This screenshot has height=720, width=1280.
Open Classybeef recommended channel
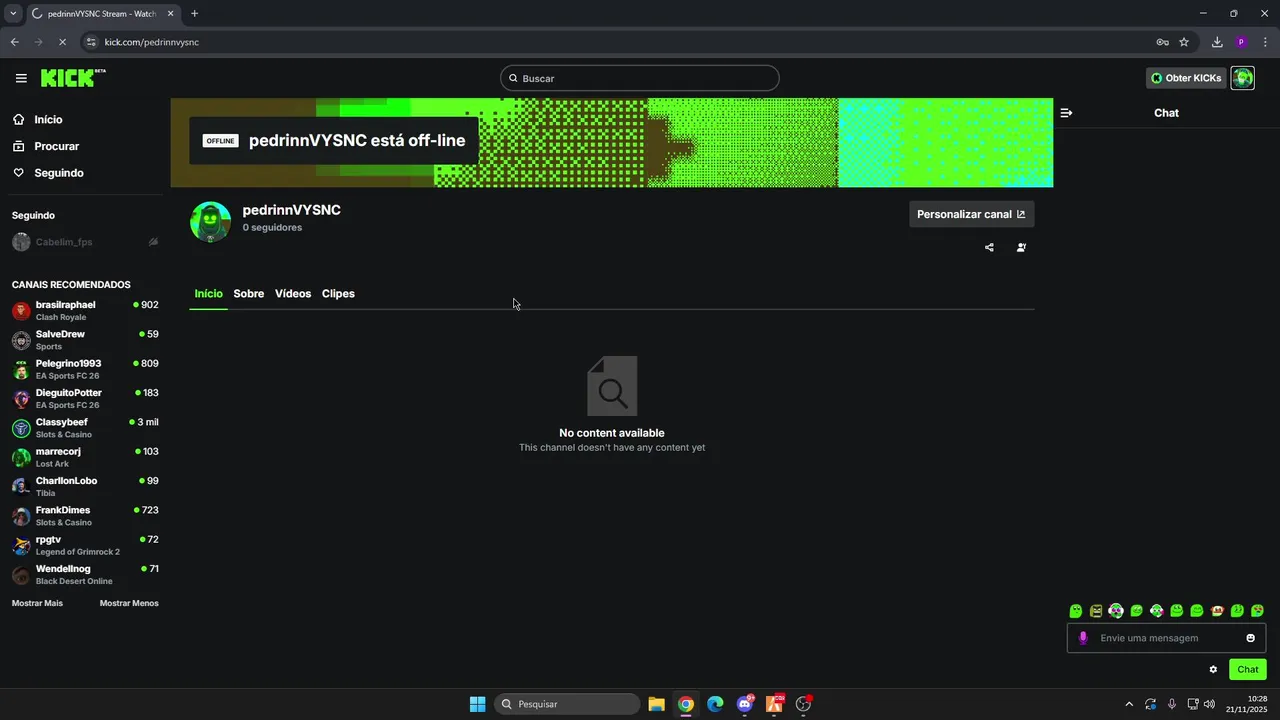(x=85, y=428)
